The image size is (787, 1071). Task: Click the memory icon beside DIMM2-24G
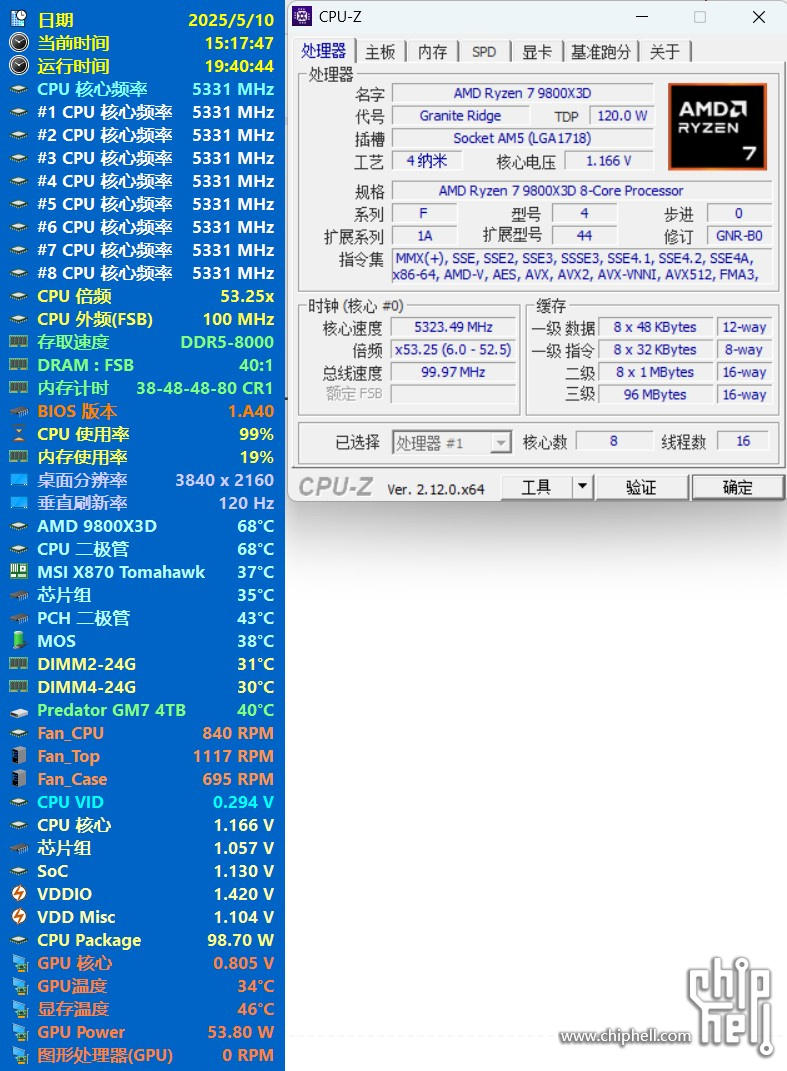19,664
